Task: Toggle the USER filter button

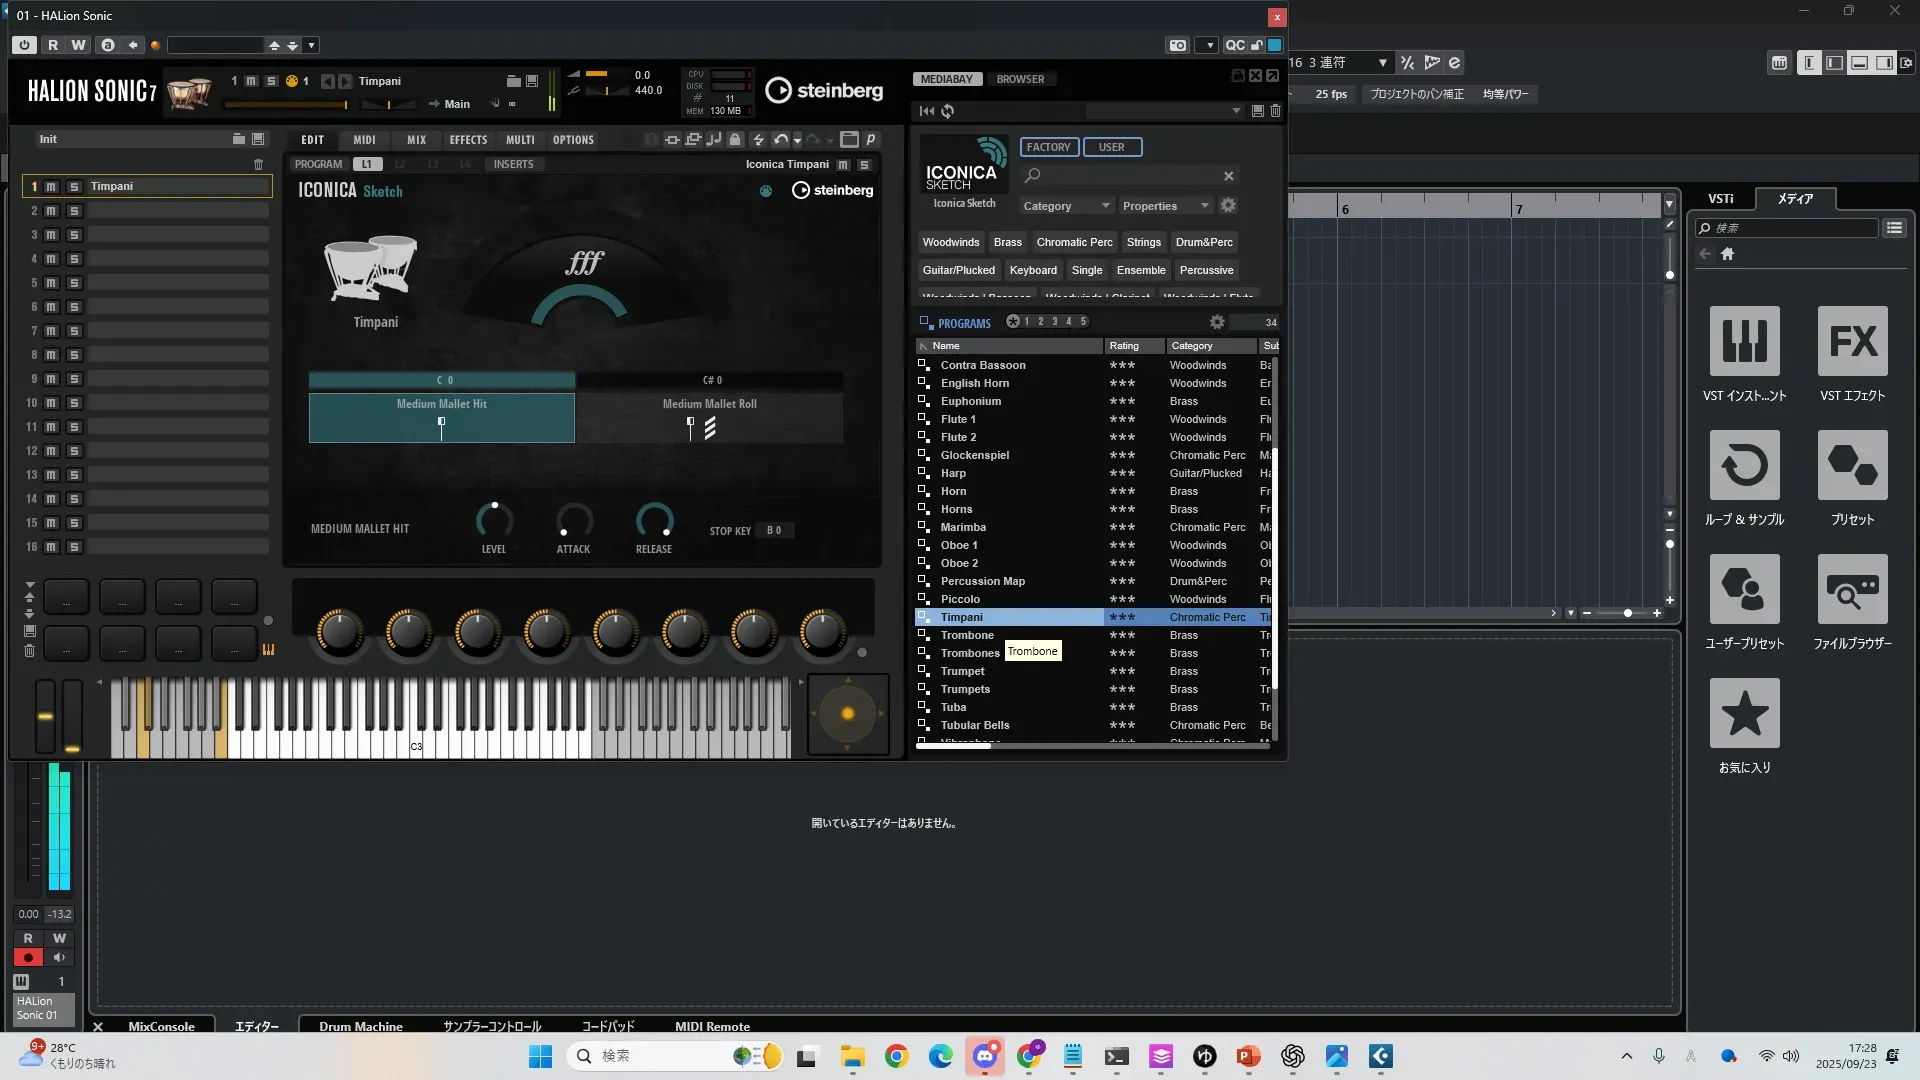Action: tap(1111, 147)
